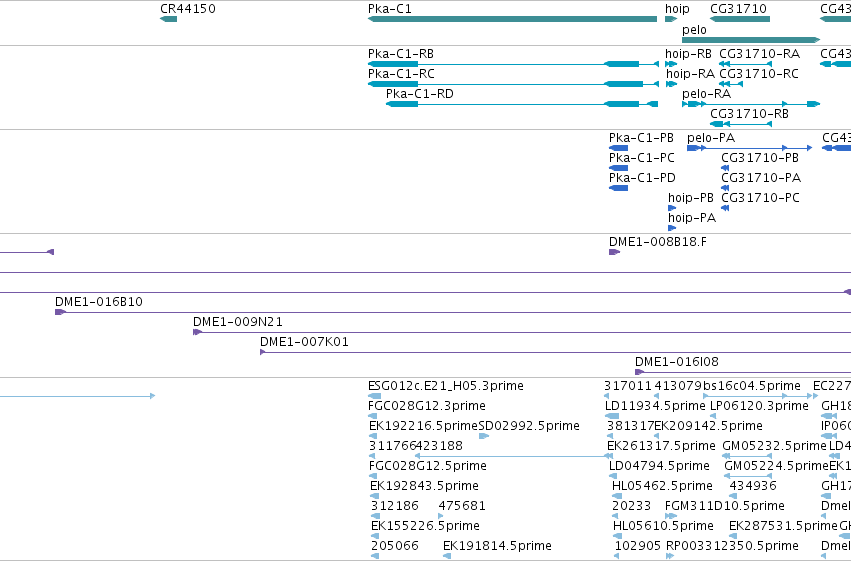The image size is (851, 561).
Task: Select the CG31710-PB label
Action: [x=760, y=158]
